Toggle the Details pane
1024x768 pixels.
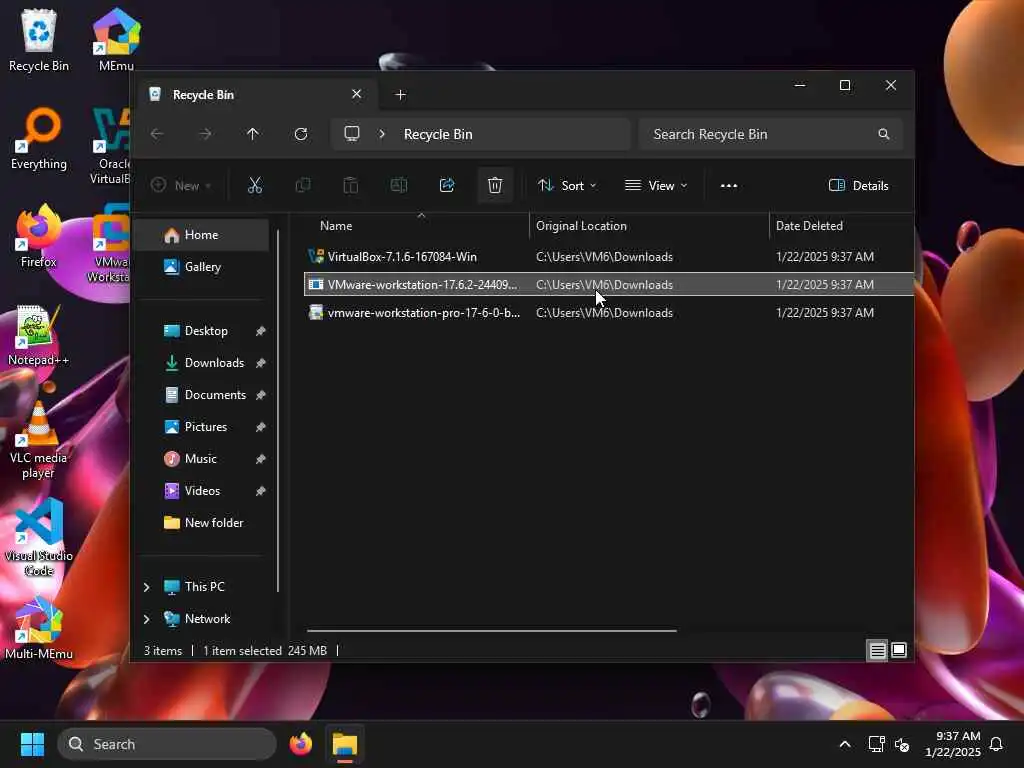pos(858,185)
